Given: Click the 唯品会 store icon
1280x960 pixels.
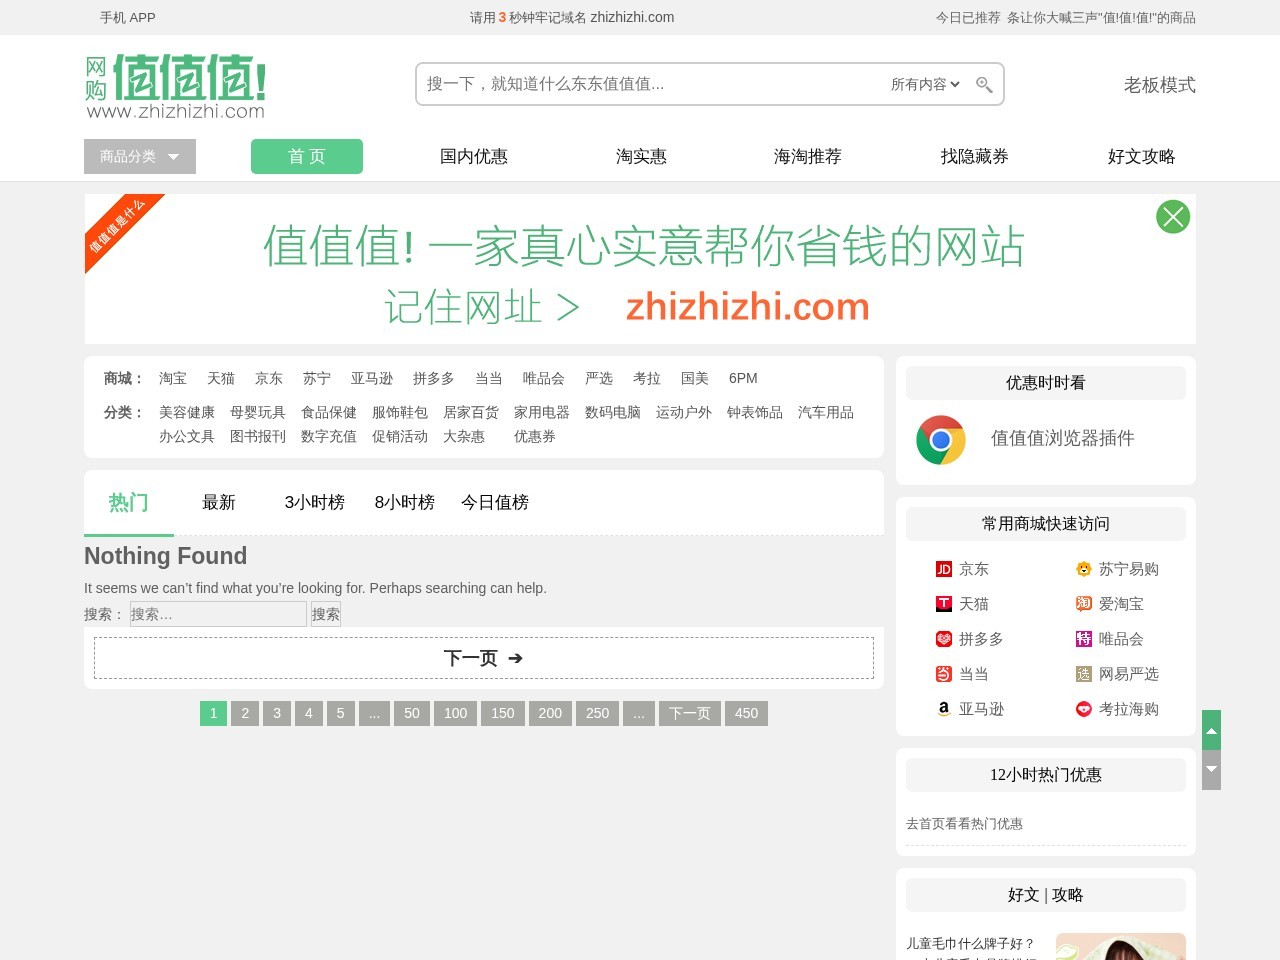Looking at the screenshot, I should pyautogui.click(x=1083, y=639).
